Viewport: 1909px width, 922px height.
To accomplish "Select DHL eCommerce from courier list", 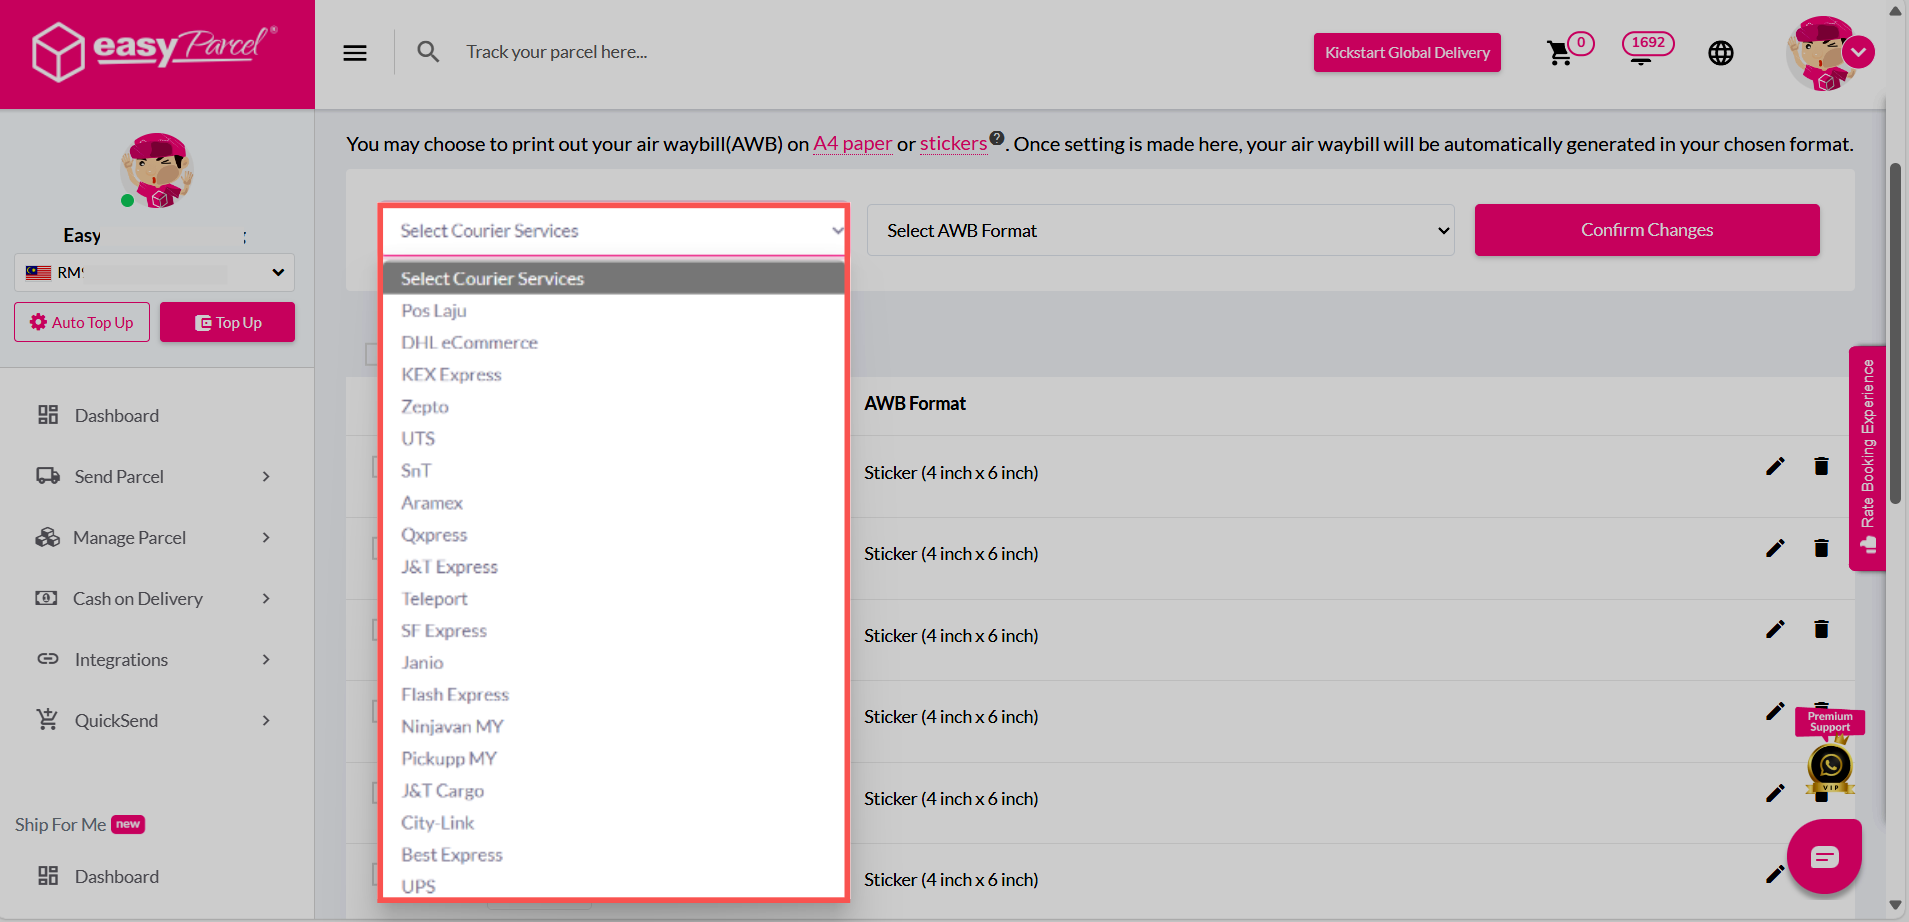I will (614, 343).
